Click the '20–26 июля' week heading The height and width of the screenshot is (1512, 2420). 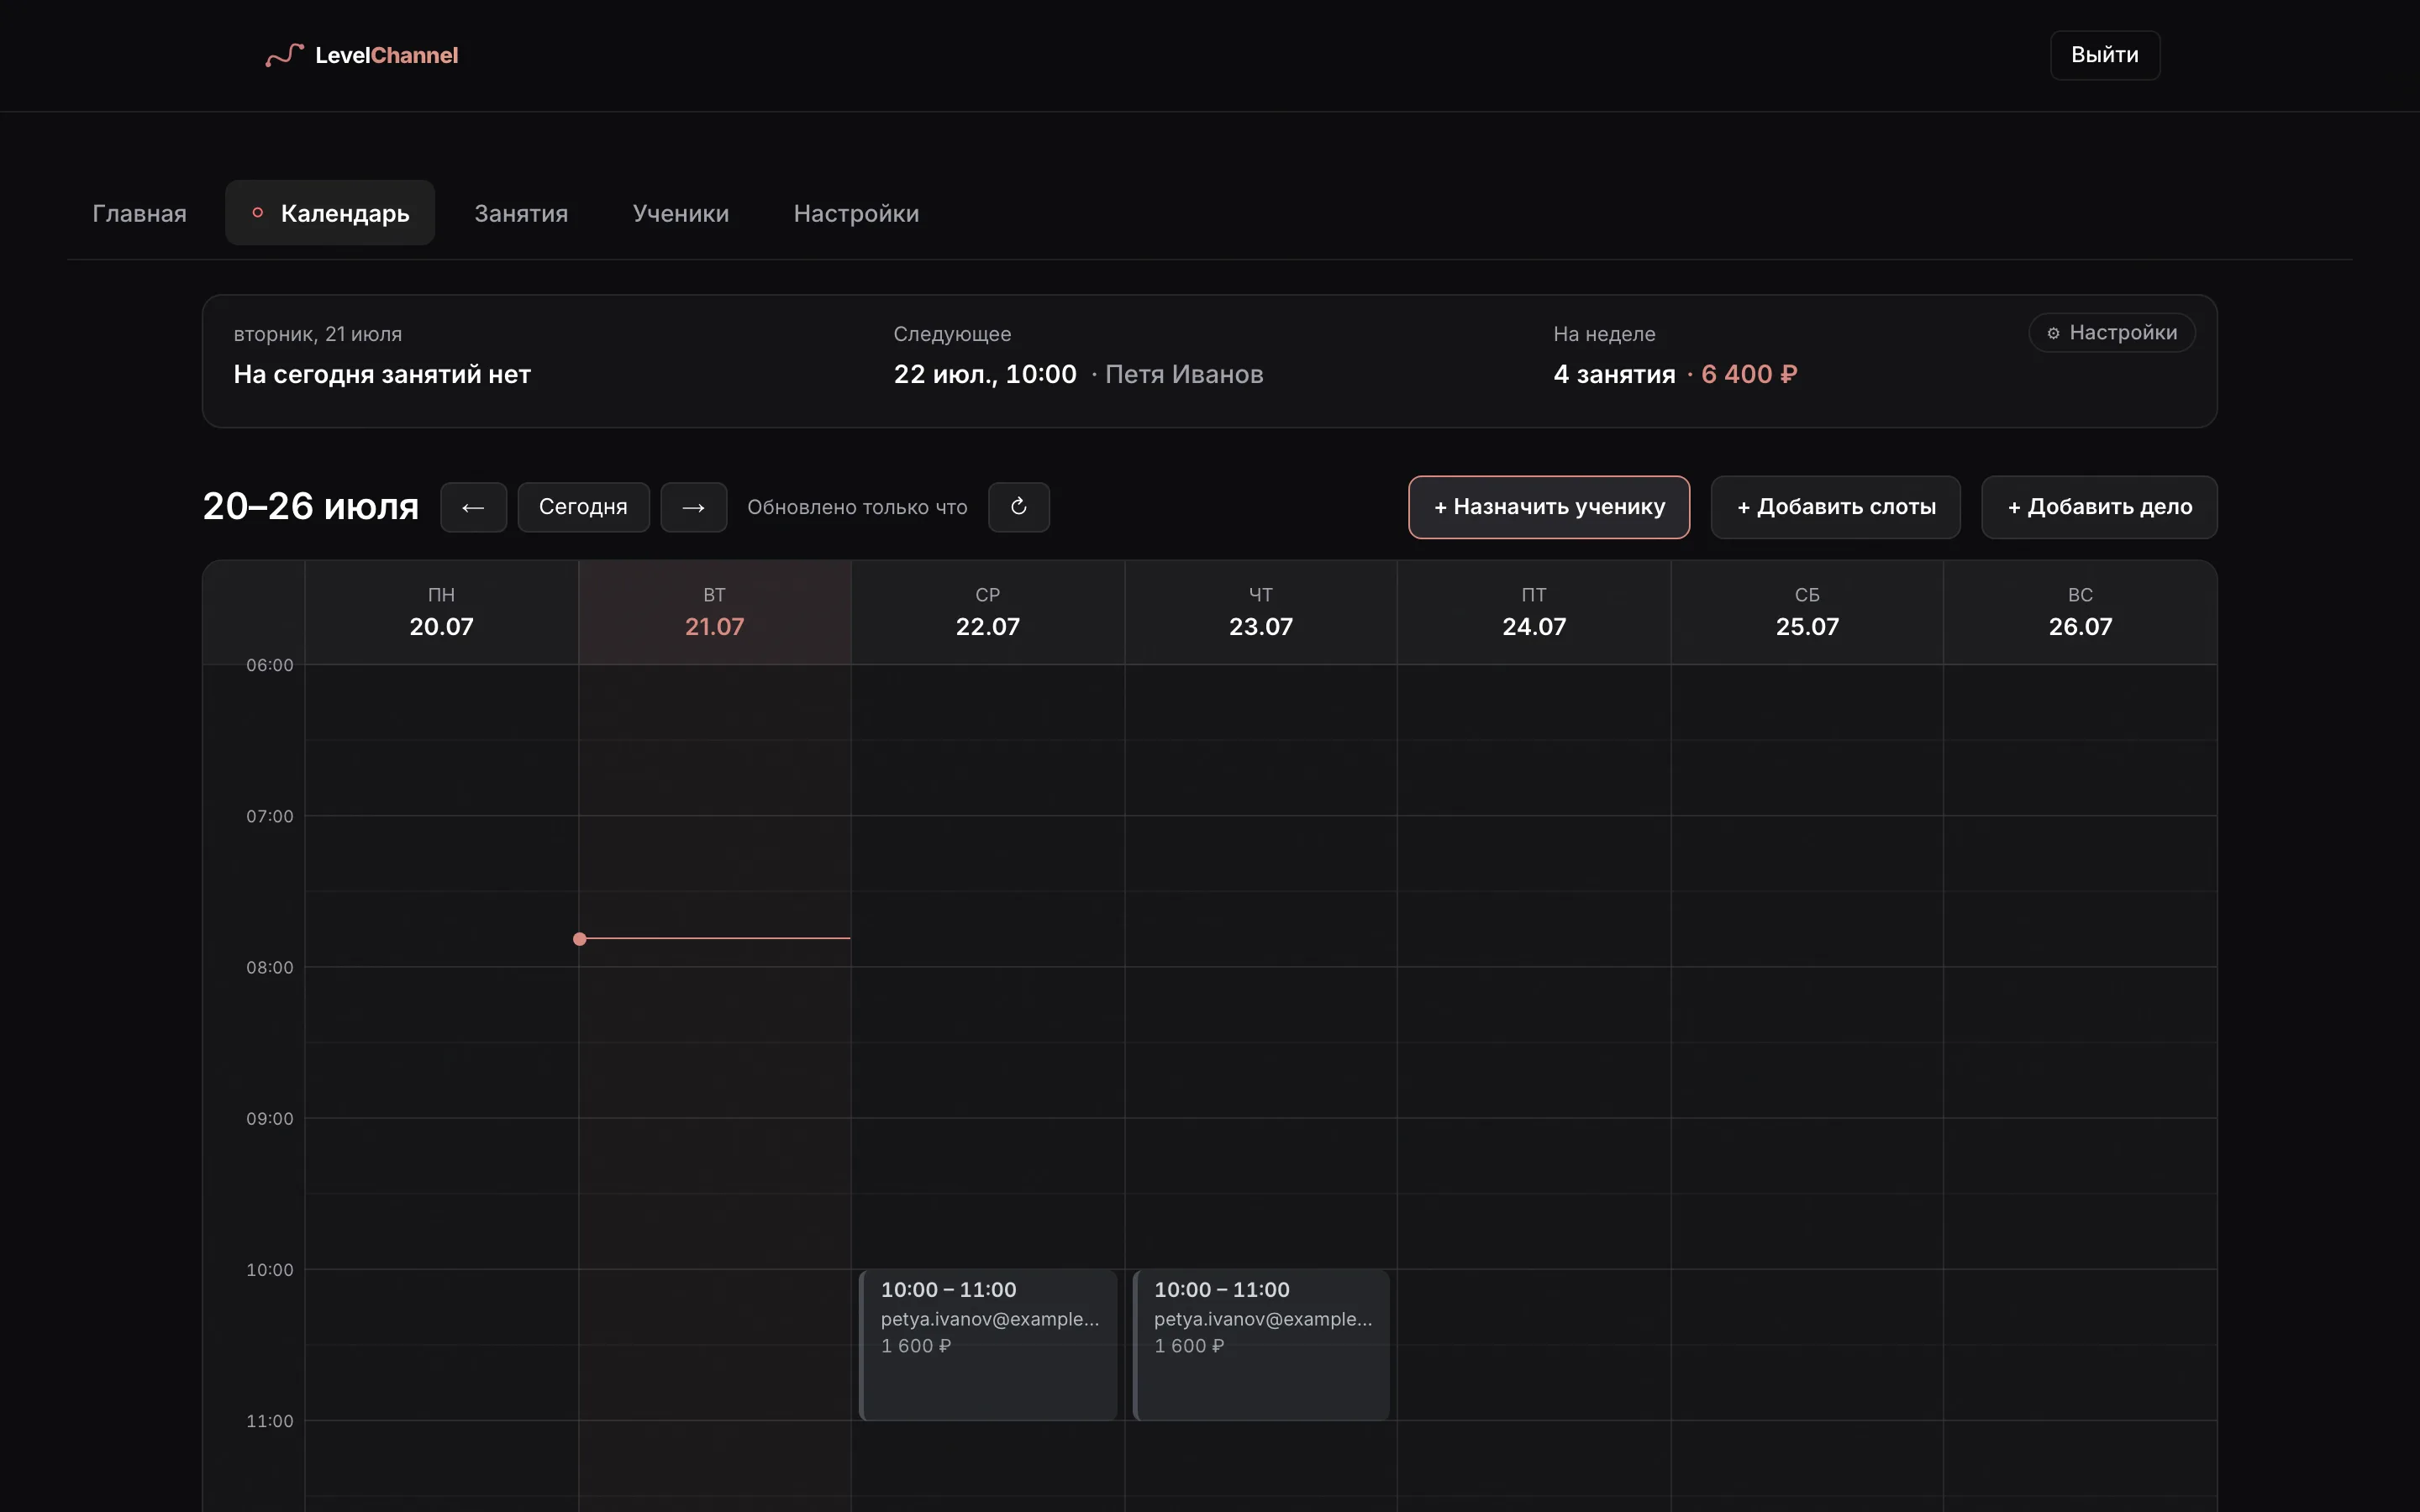click(x=311, y=506)
